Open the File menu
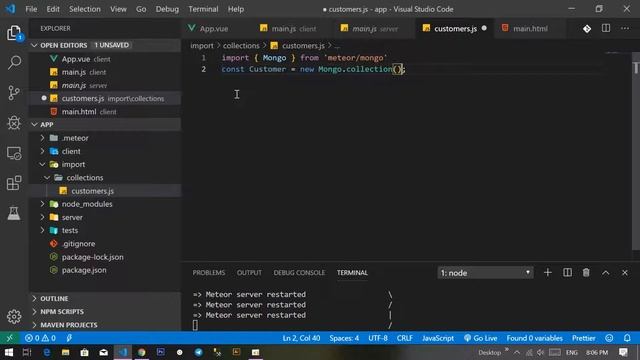 [x=31, y=9]
